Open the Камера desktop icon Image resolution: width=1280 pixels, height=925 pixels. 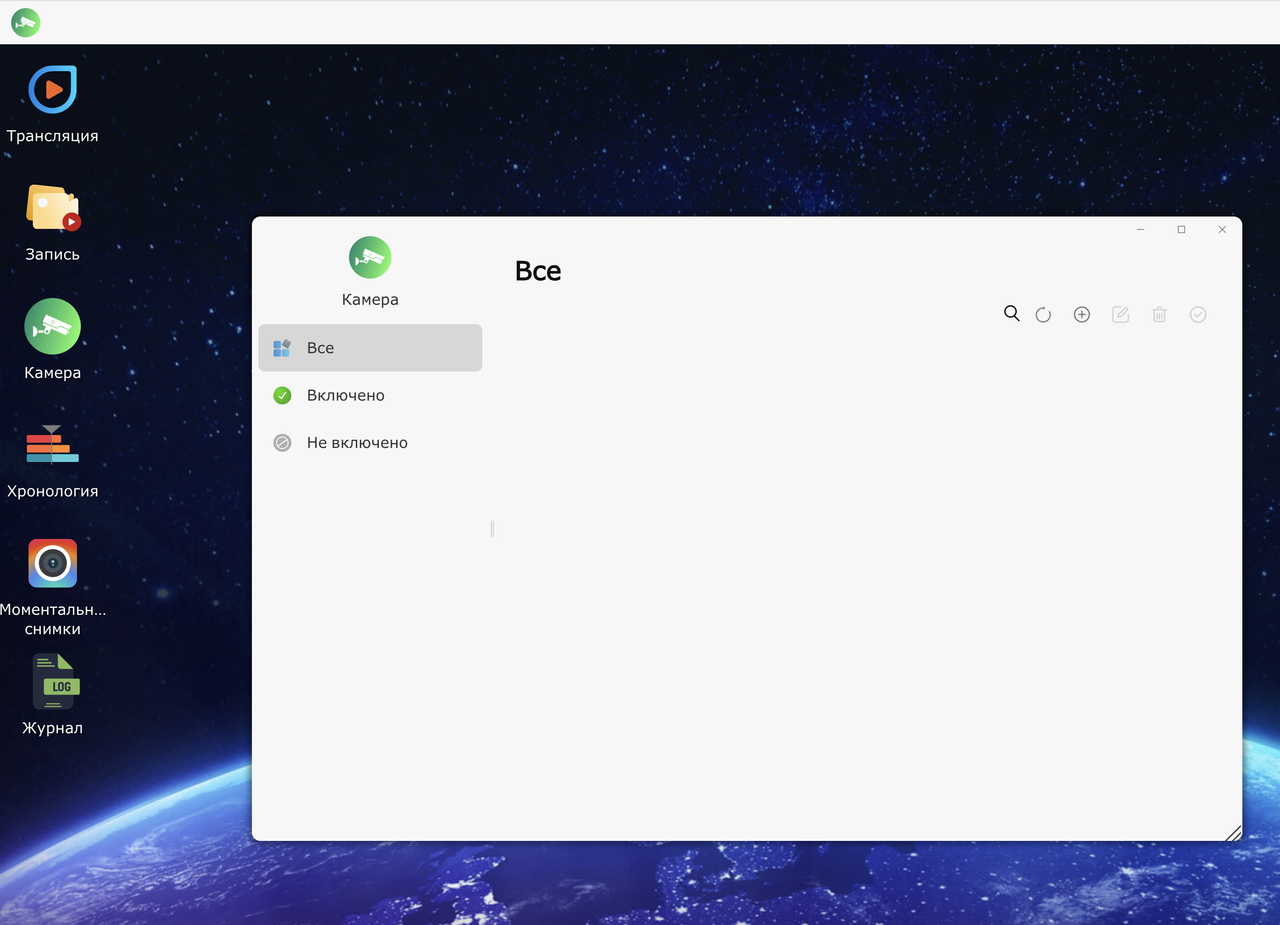52,326
